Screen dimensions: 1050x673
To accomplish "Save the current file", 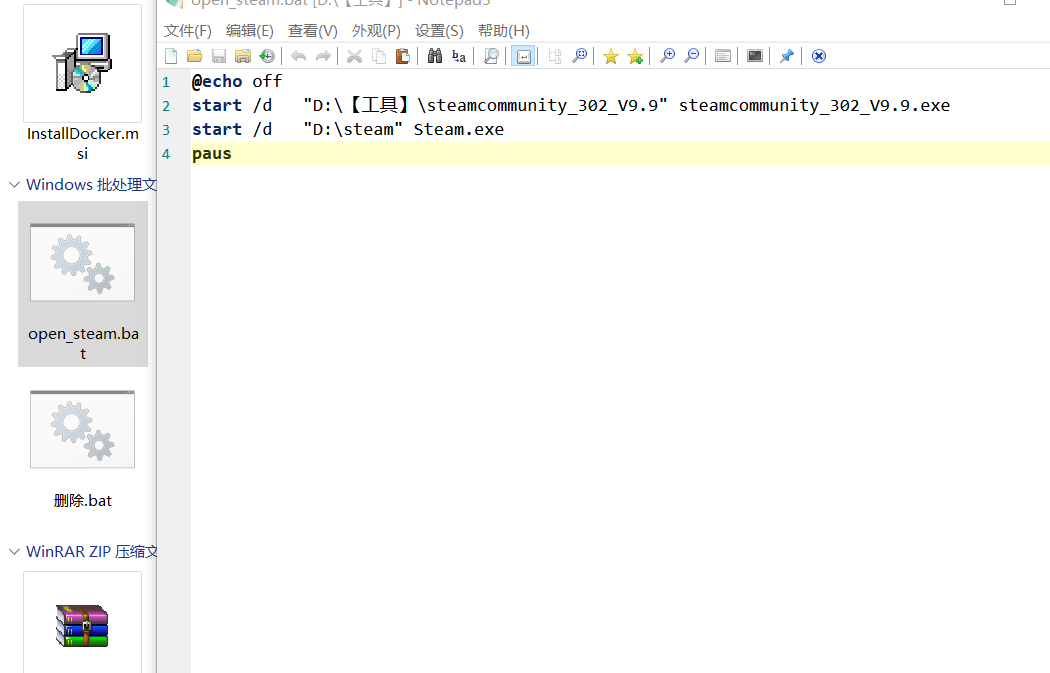I will (x=219, y=56).
